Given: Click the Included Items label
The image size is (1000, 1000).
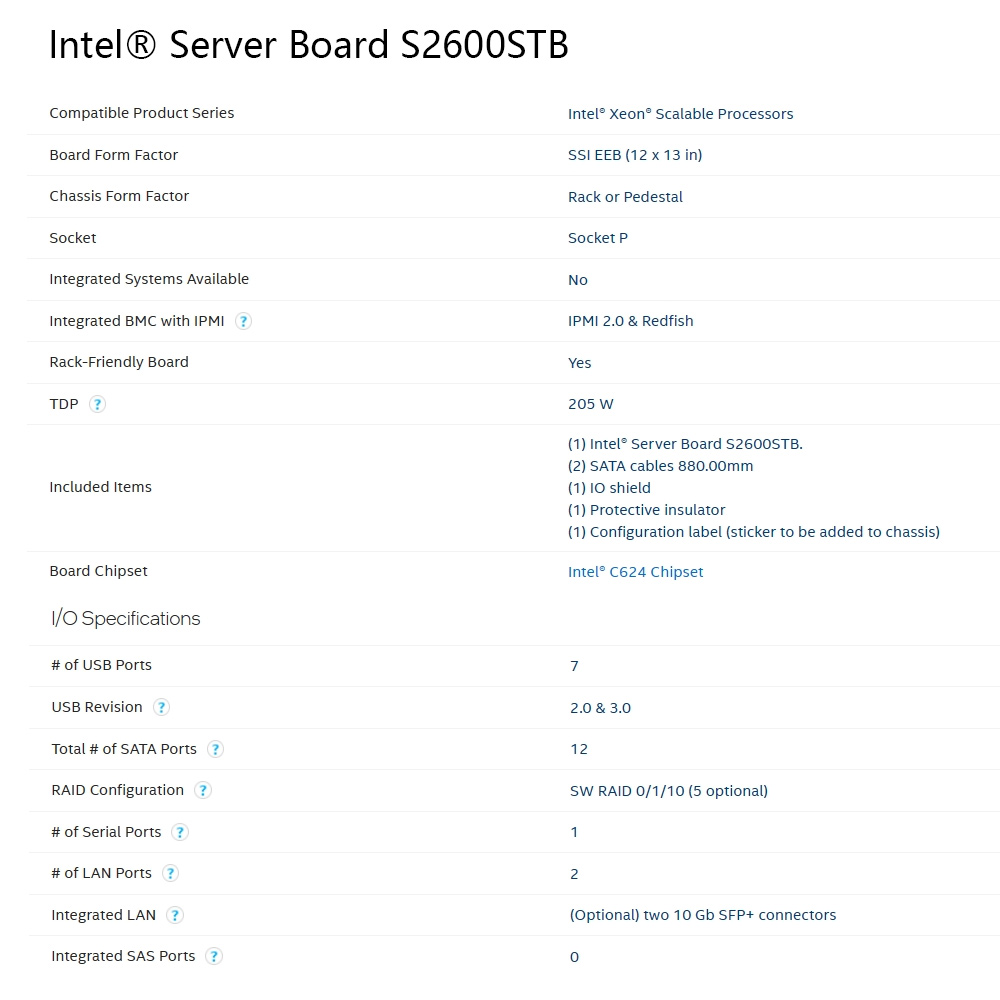Looking at the screenshot, I should click(x=101, y=487).
